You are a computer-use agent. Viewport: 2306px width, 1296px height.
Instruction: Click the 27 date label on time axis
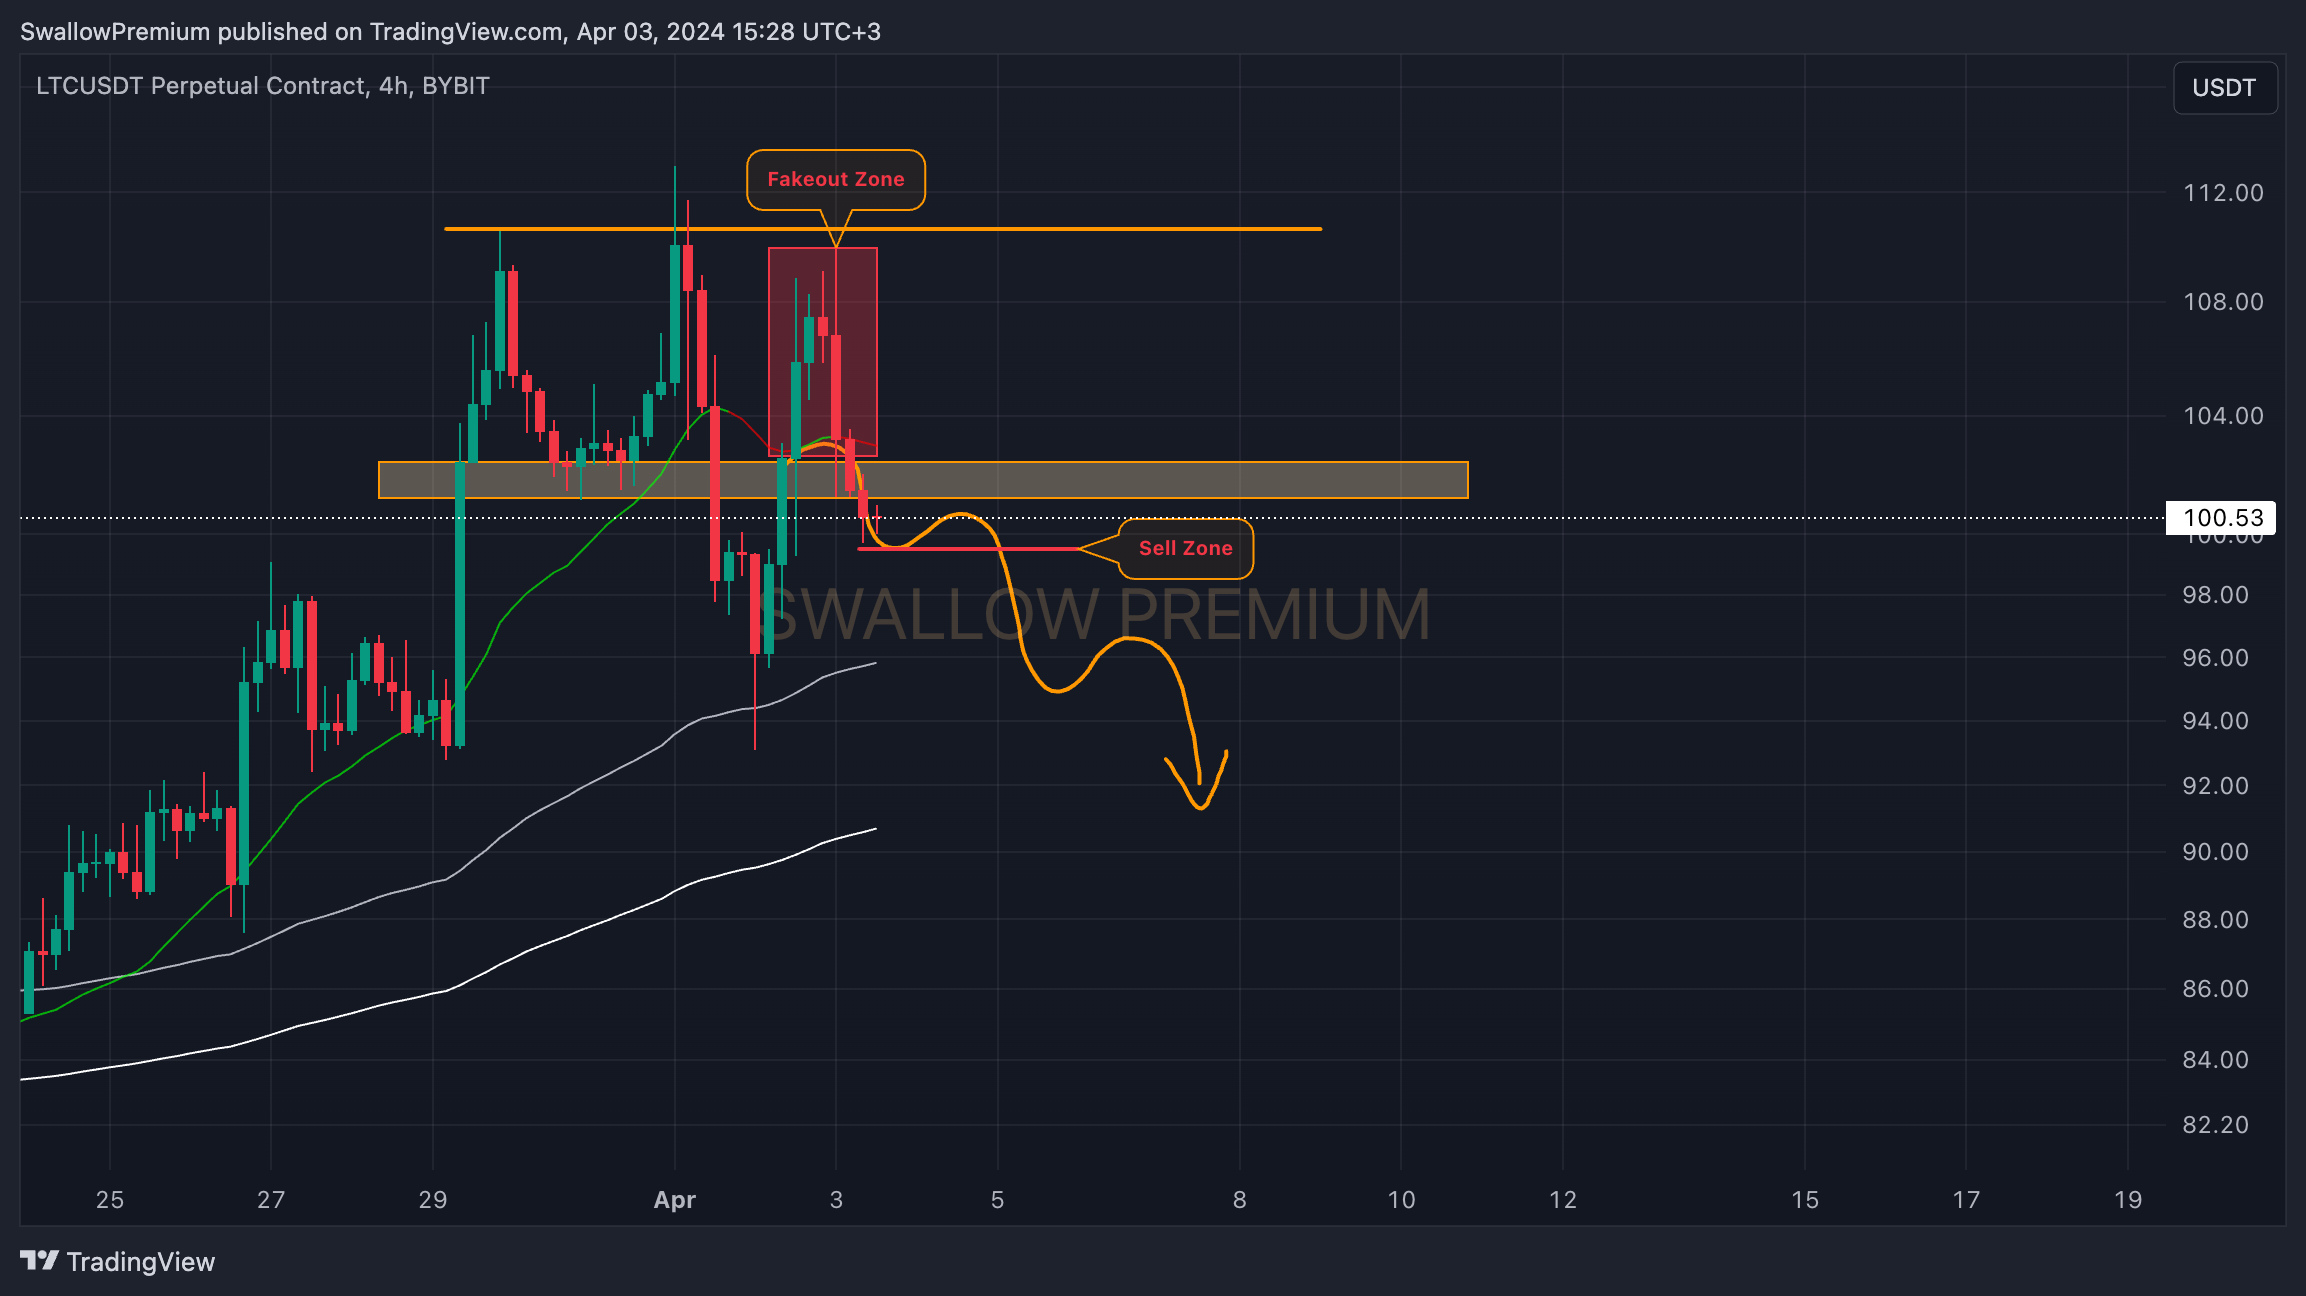tap(271, 1200)
